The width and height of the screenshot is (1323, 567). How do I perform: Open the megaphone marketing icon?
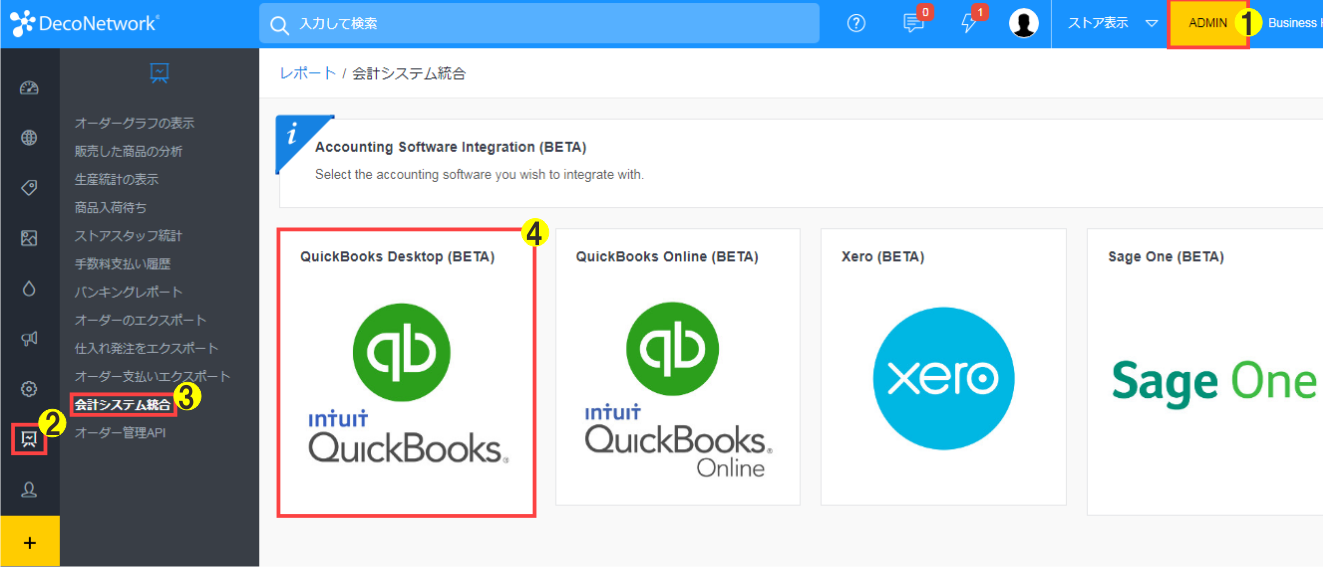point(29,339)
